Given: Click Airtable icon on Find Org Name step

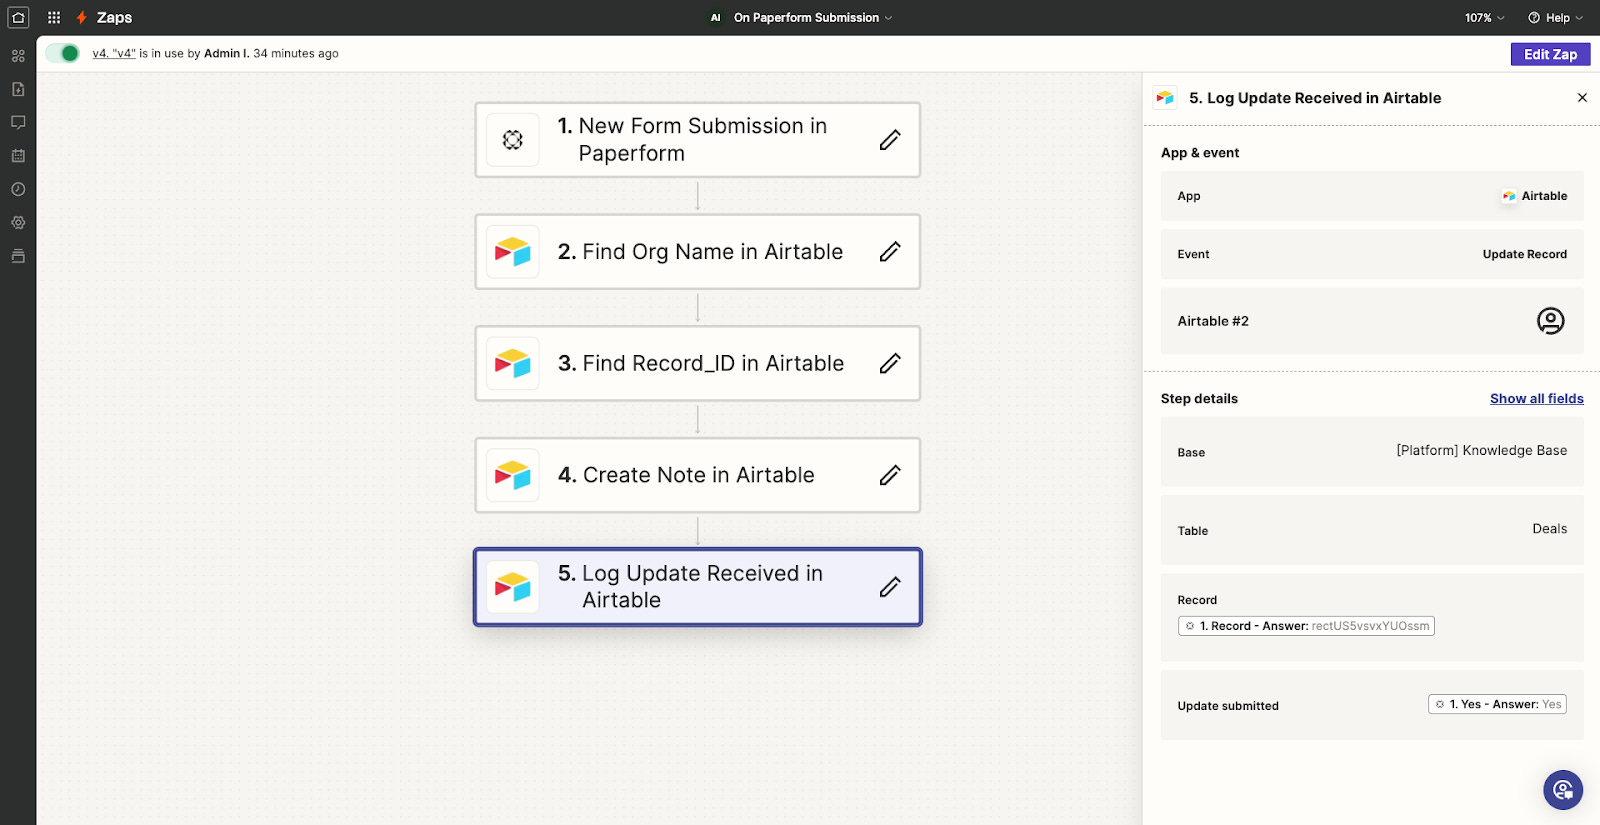Looking at the screenshot, I should point(513,252).
